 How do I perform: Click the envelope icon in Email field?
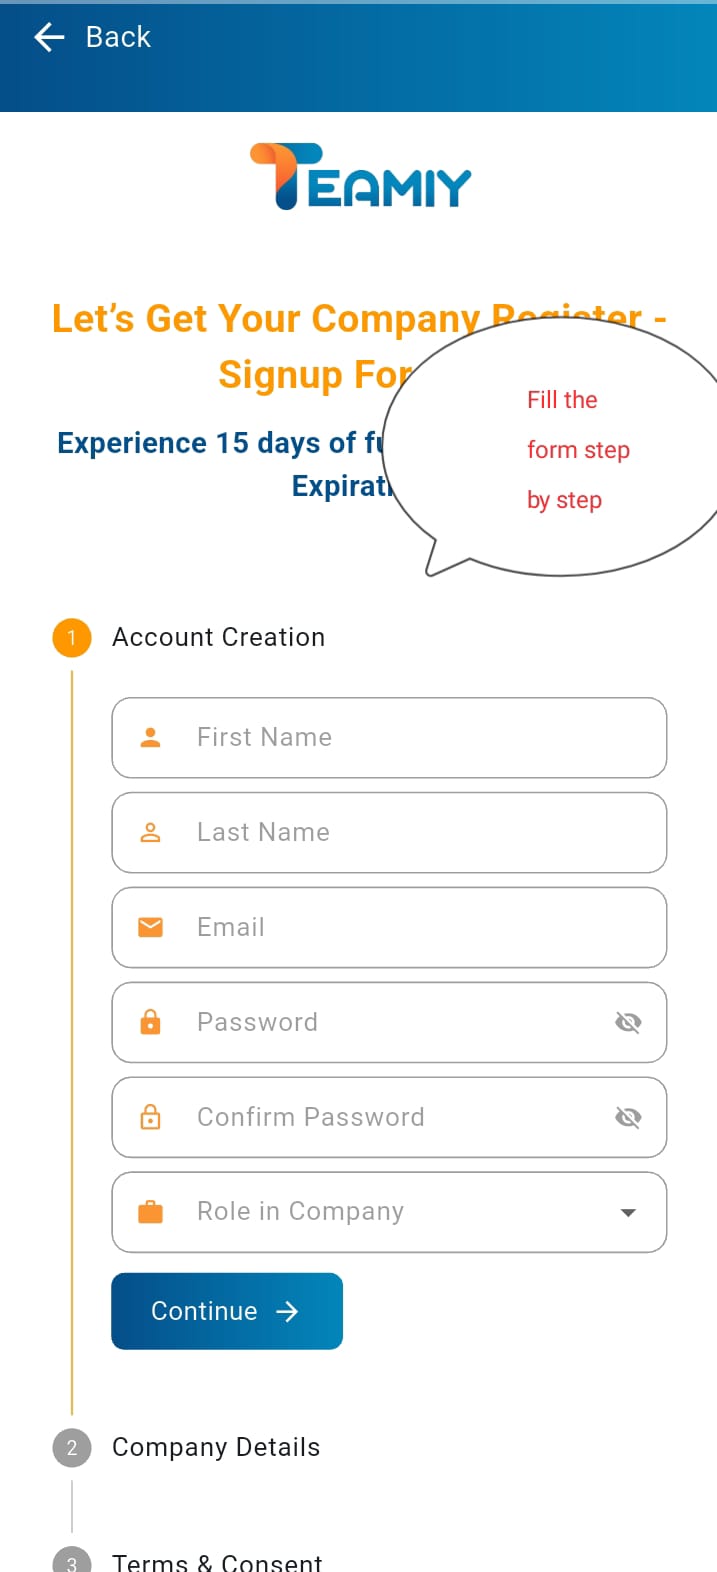tap(150, 927)
